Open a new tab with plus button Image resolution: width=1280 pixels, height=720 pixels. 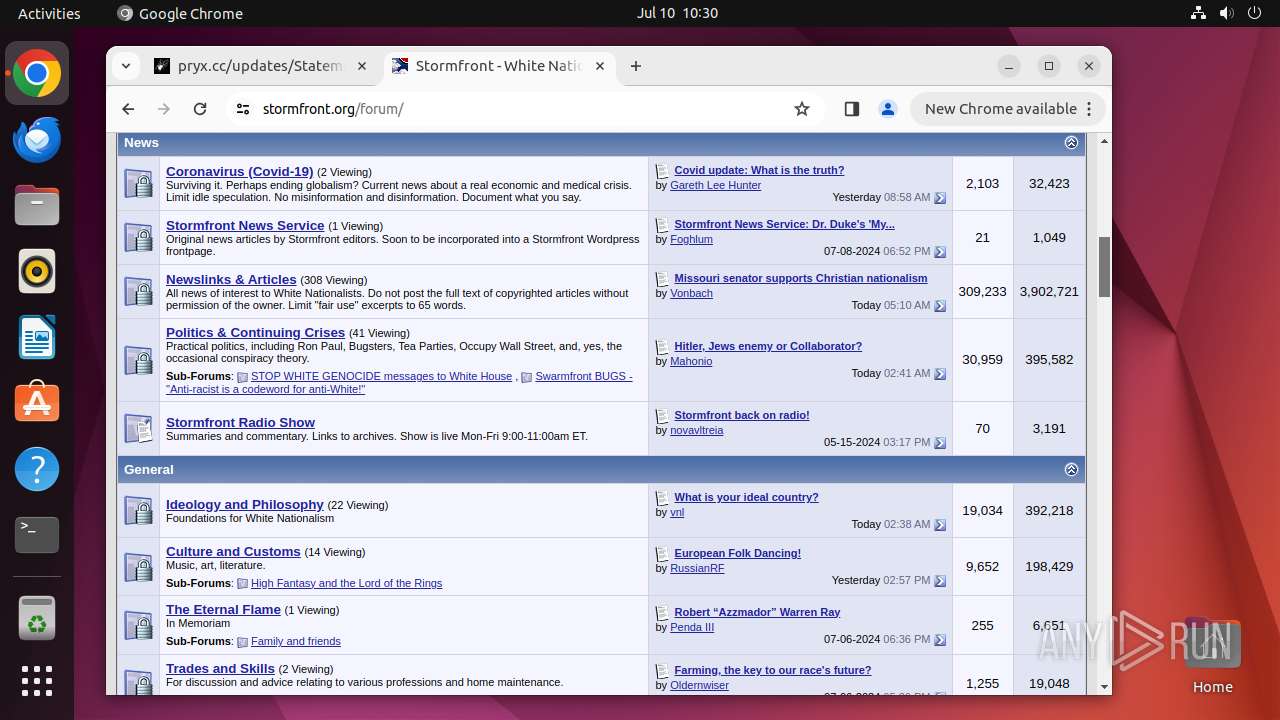[636, 66]
